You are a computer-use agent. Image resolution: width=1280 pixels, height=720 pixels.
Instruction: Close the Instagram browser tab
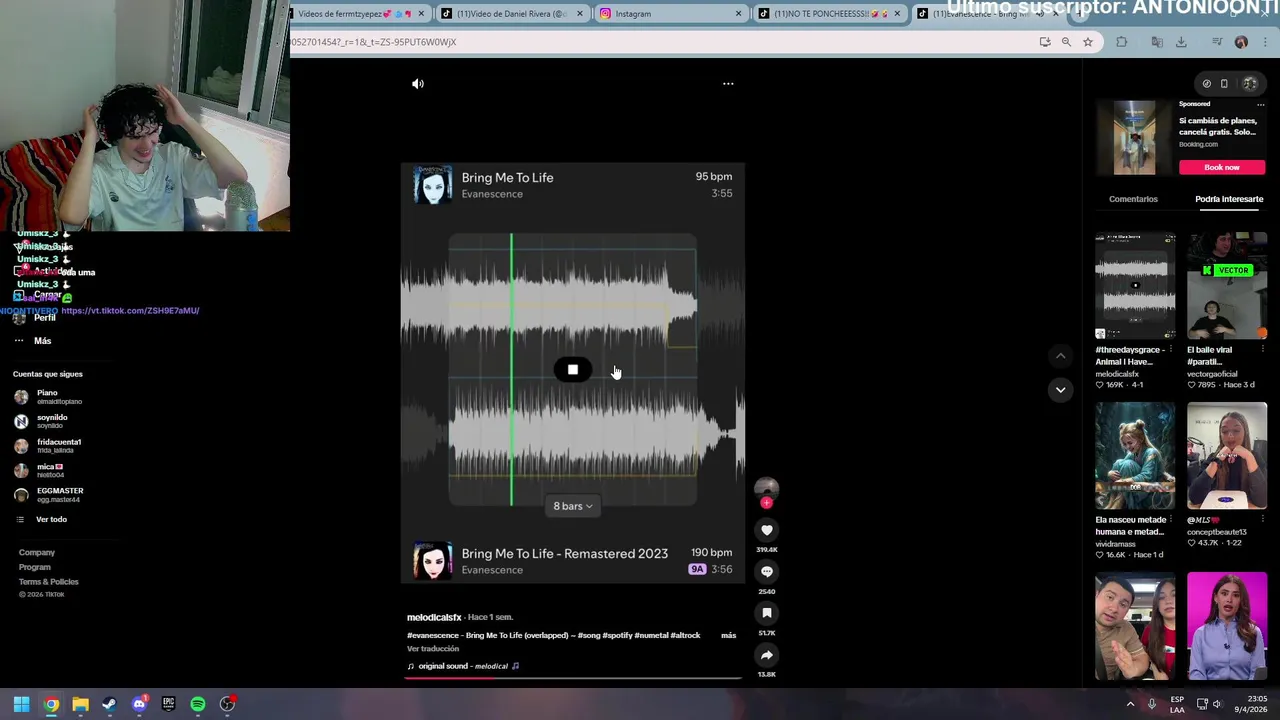pyautogui.click(x=739, y=14)
